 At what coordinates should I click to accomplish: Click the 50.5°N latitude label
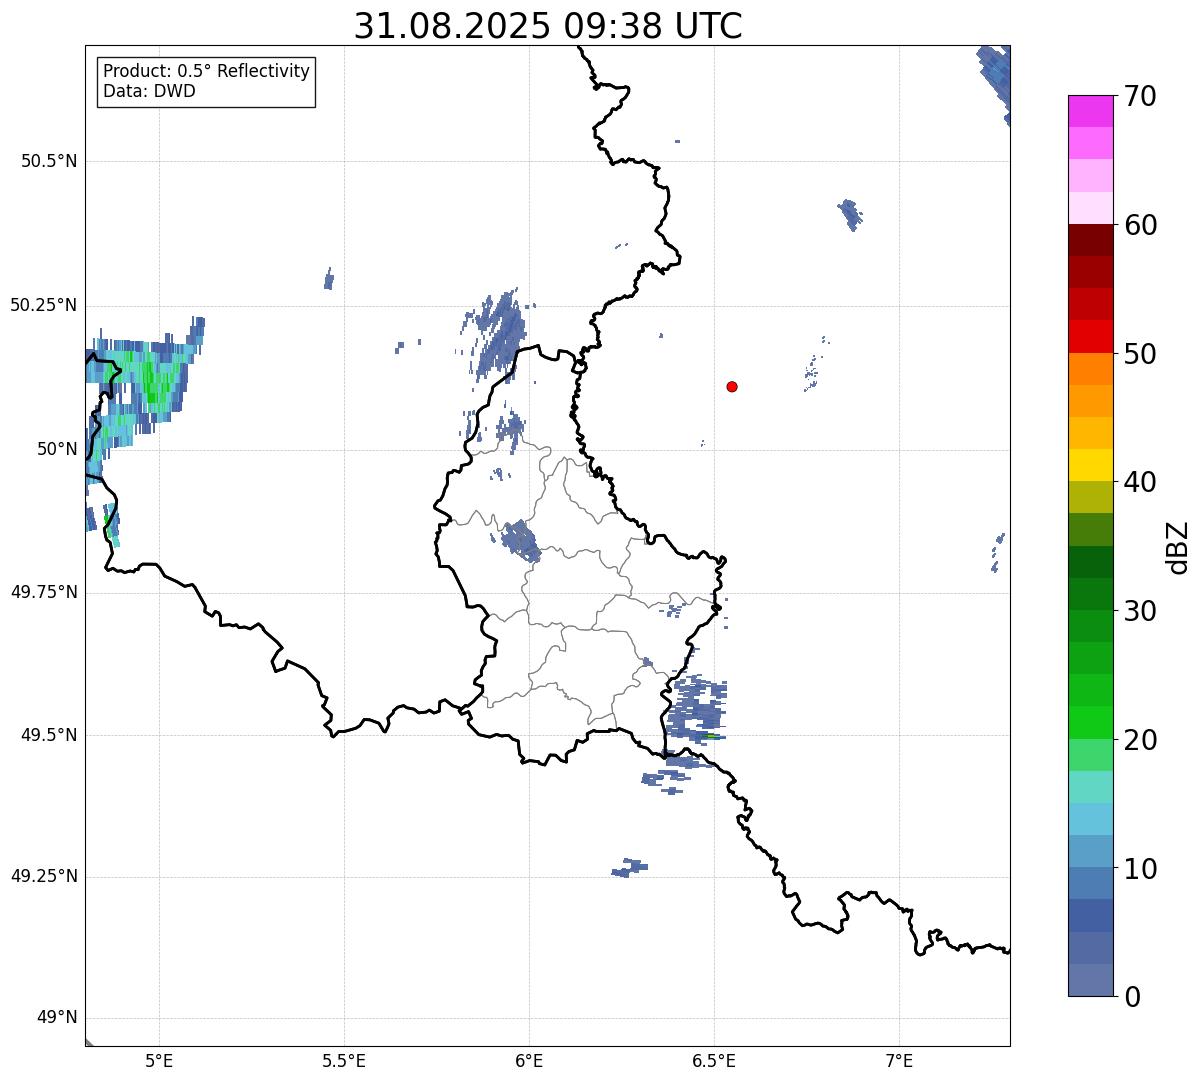49,161
